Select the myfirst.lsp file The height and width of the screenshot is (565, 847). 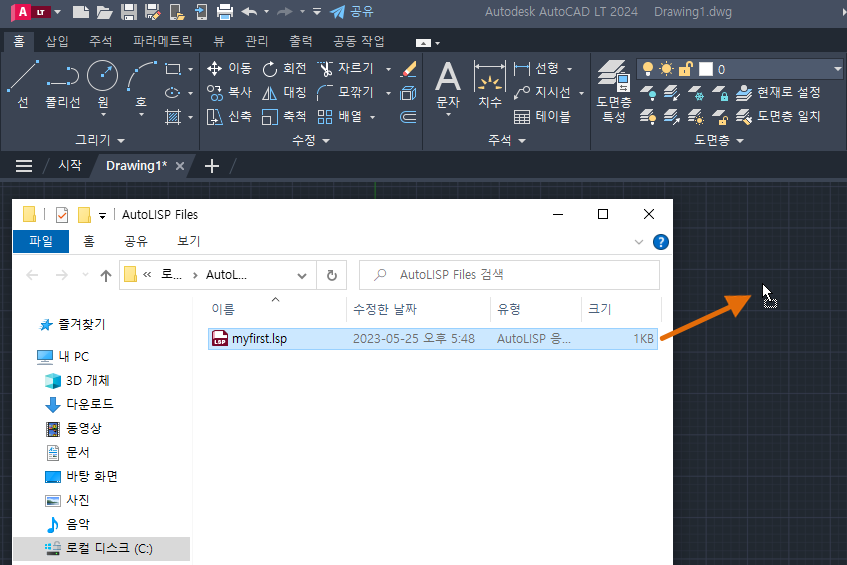[x=433, y=339]
